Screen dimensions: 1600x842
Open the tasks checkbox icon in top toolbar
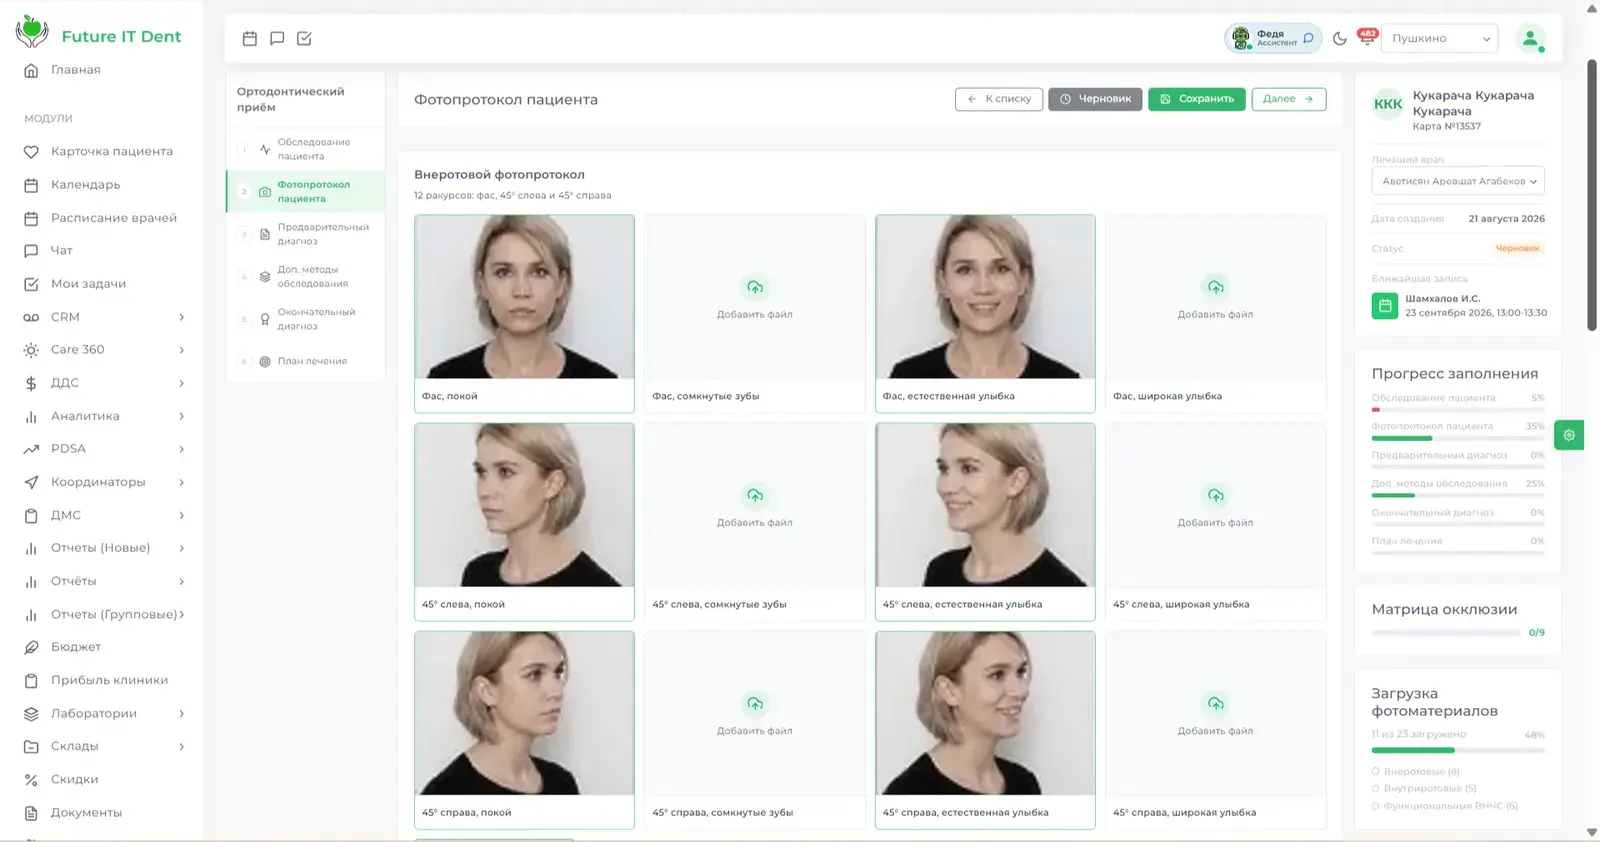click(304, 38)
